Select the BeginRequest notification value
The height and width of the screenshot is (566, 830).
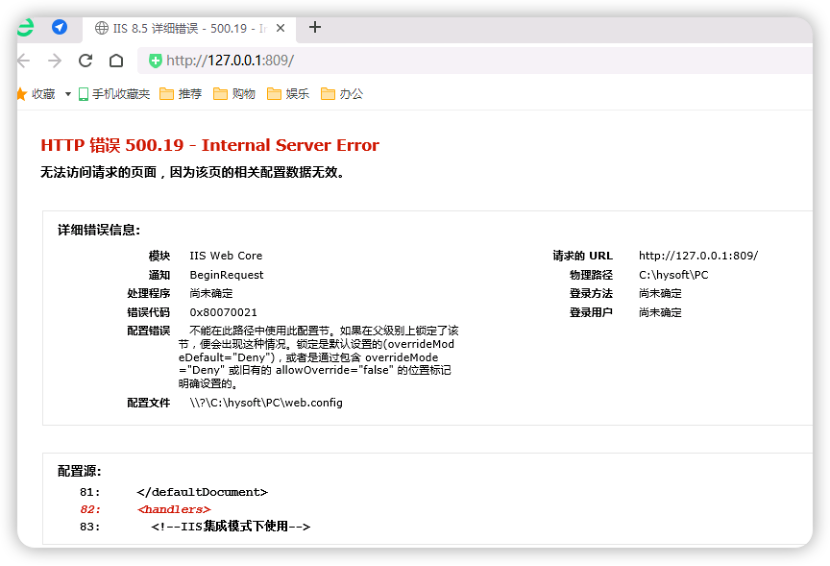tap(227, 275)
